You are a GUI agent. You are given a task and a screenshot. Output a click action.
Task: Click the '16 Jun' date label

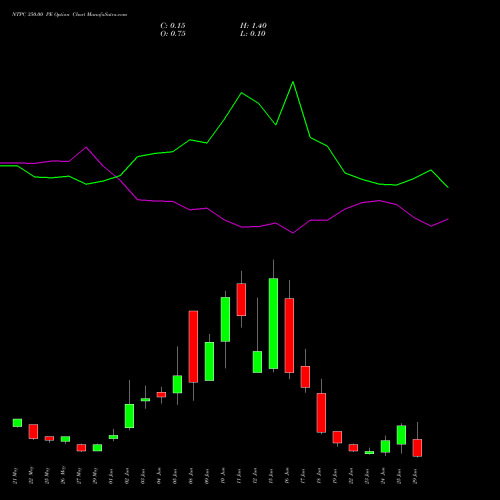(287, 476)
